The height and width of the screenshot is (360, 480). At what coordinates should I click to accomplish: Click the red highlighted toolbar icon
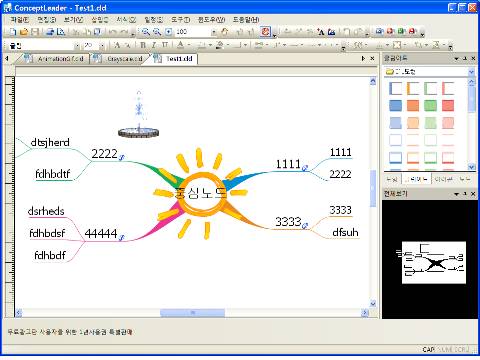point(265,32)
